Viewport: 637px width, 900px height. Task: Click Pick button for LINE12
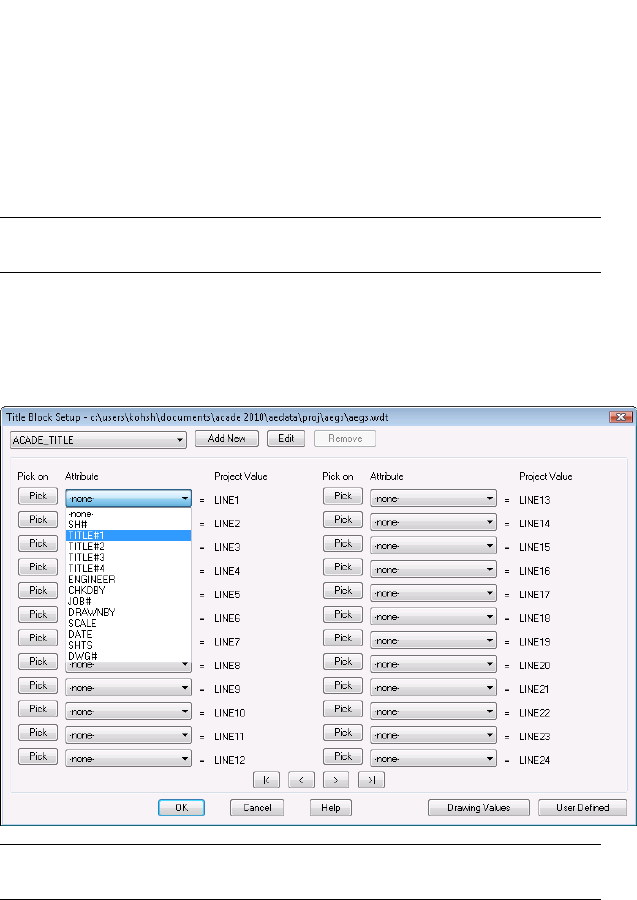(38, 757)
